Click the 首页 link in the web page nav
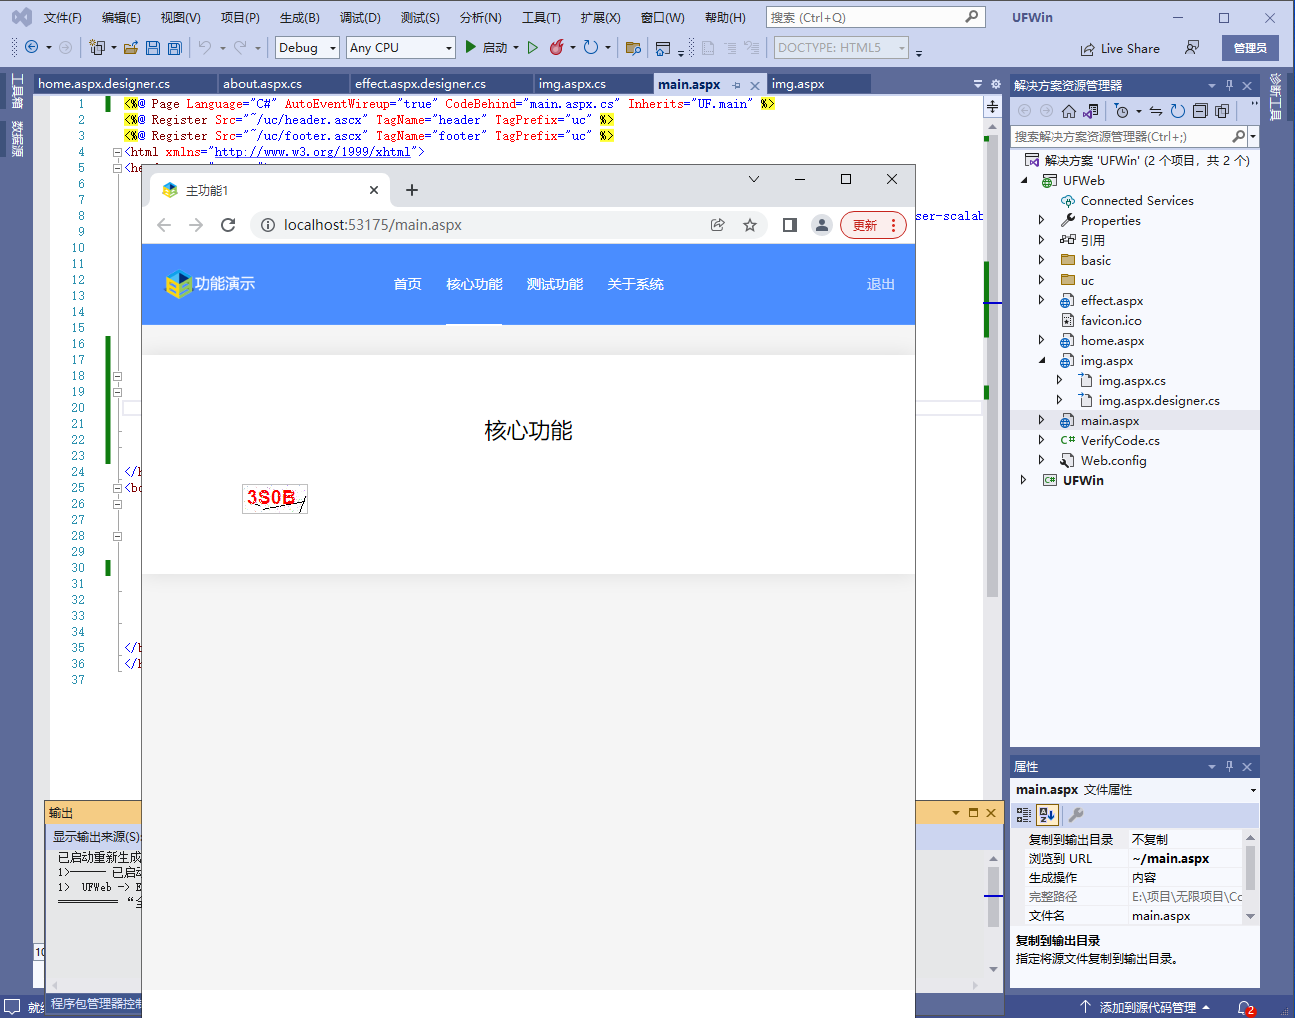The image size is (1295, 1018). coord(407,284)
